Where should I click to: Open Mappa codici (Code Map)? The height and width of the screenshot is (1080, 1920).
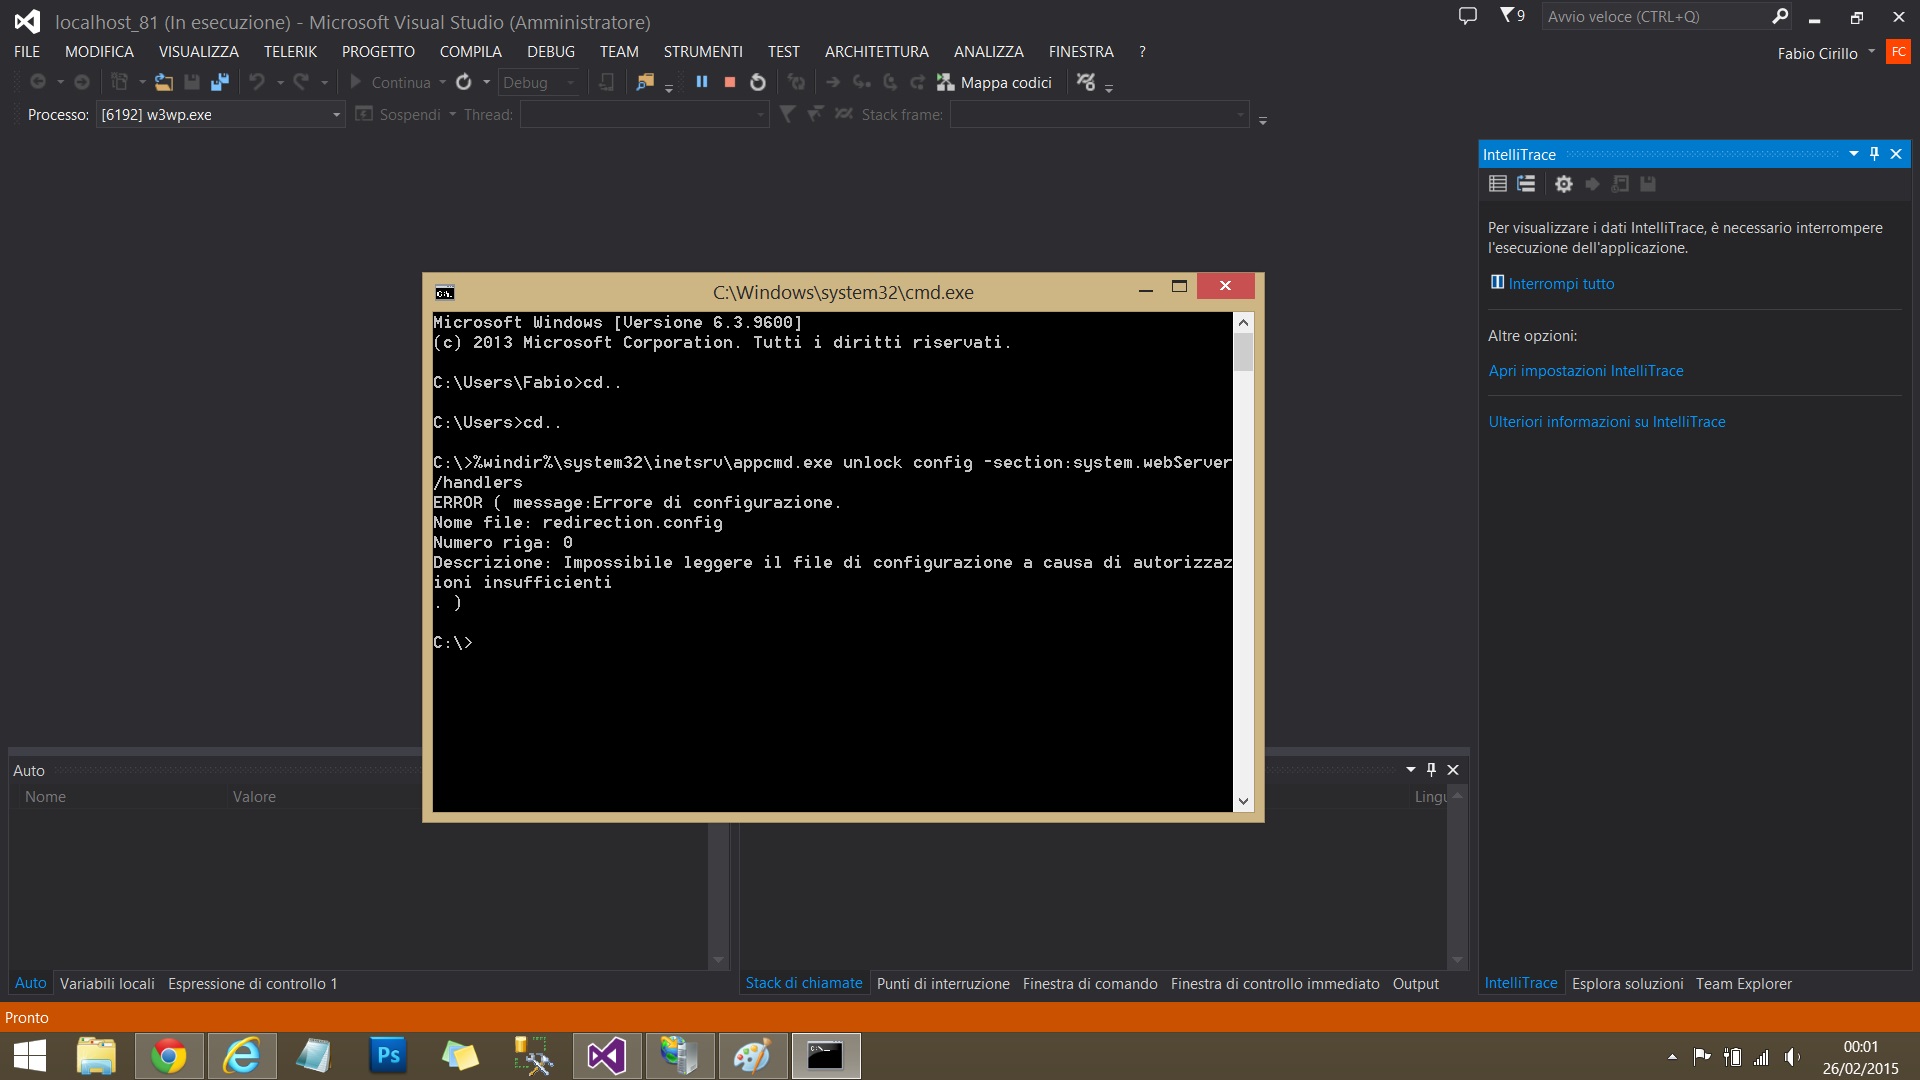[x=994, y=82]
